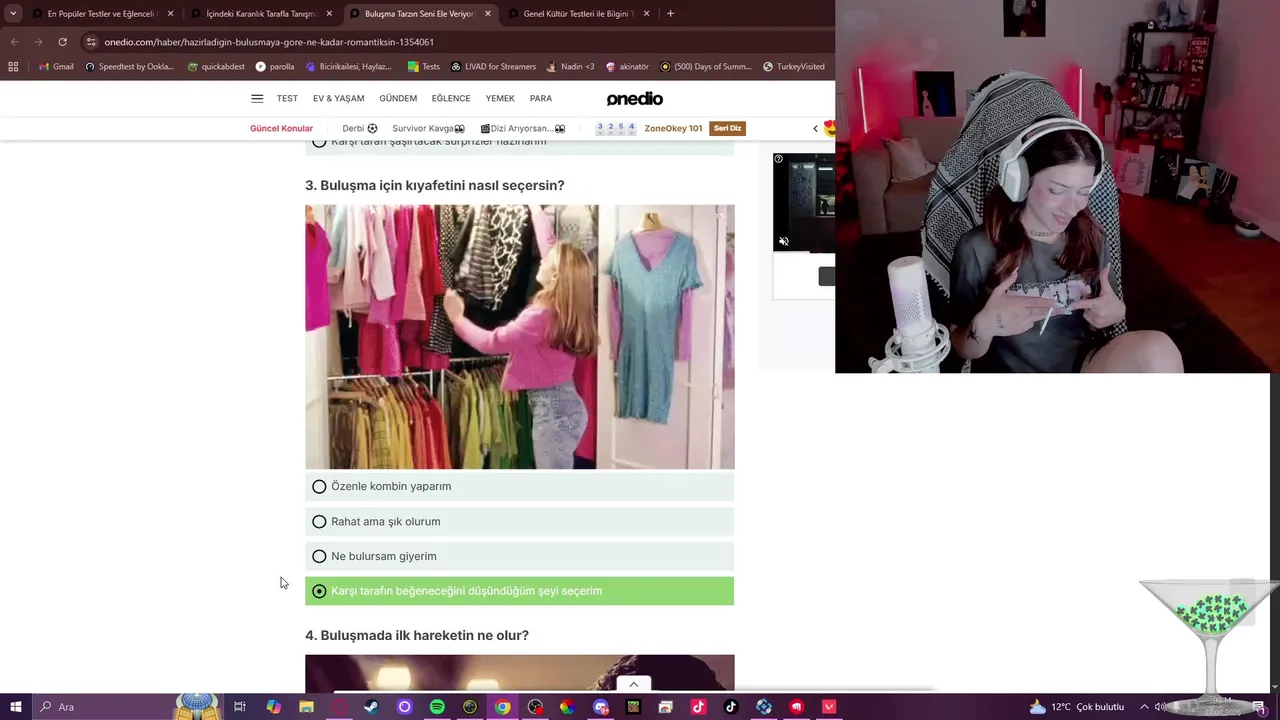Open the Dizi Arıyorsan topic link

click(x=523, y=128)
